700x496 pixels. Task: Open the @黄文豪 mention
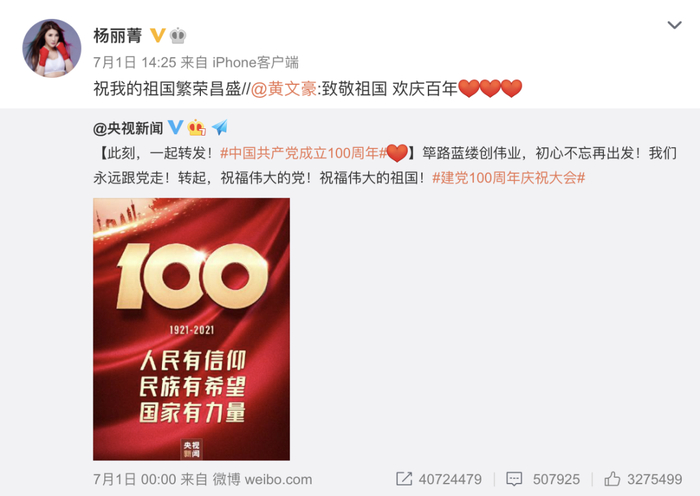coord(283,89)
